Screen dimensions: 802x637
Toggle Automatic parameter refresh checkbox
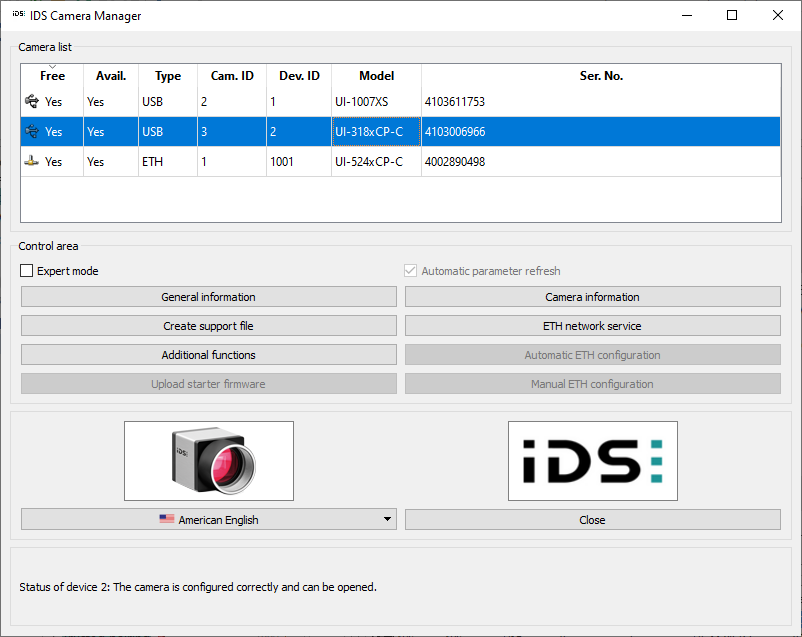pos(410,271)
